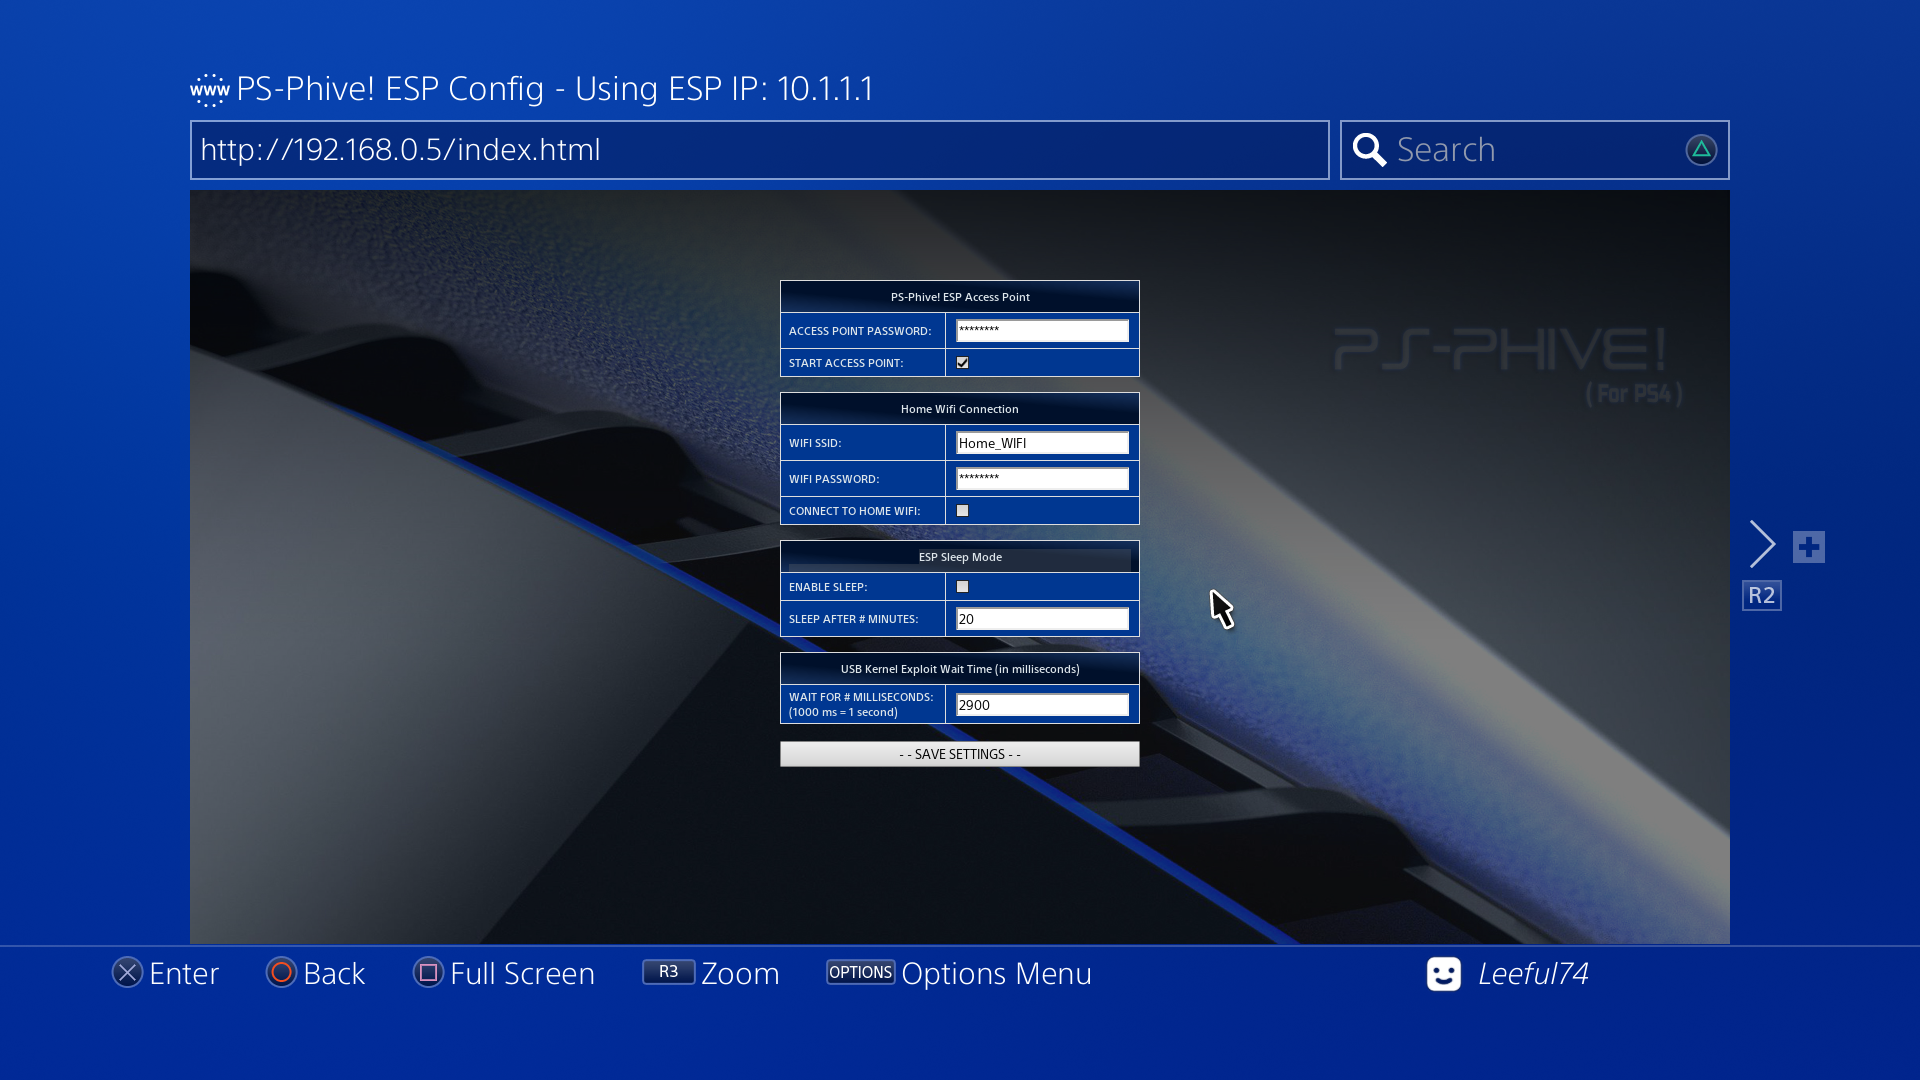1920x1080 pixels.
Task: Click the Full Screen label
Action: pyautogui.click(x=522, y=973)
